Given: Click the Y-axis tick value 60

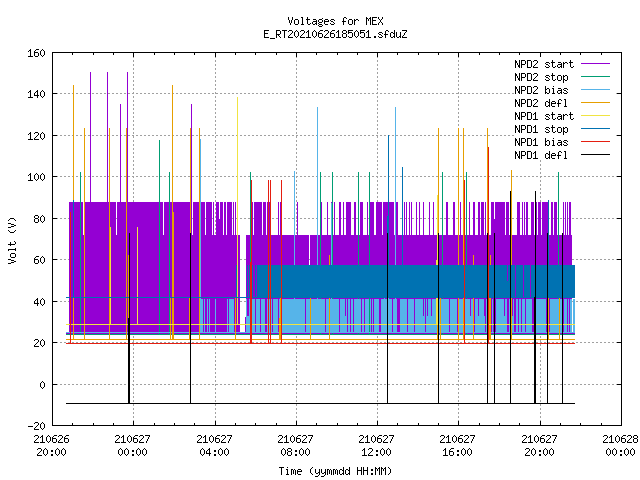Looking at the screenshot, I should click(x=39, y=260).
